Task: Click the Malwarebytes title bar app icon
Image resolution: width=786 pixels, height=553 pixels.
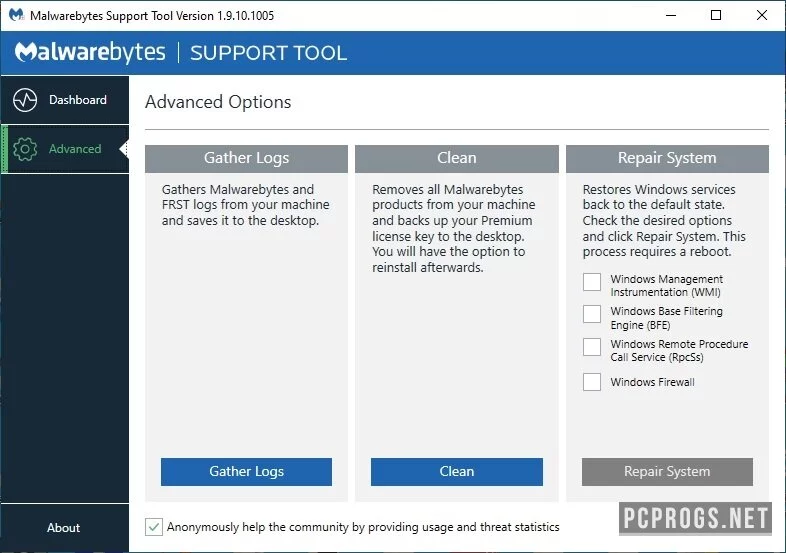Action: [x=16, y=15]
